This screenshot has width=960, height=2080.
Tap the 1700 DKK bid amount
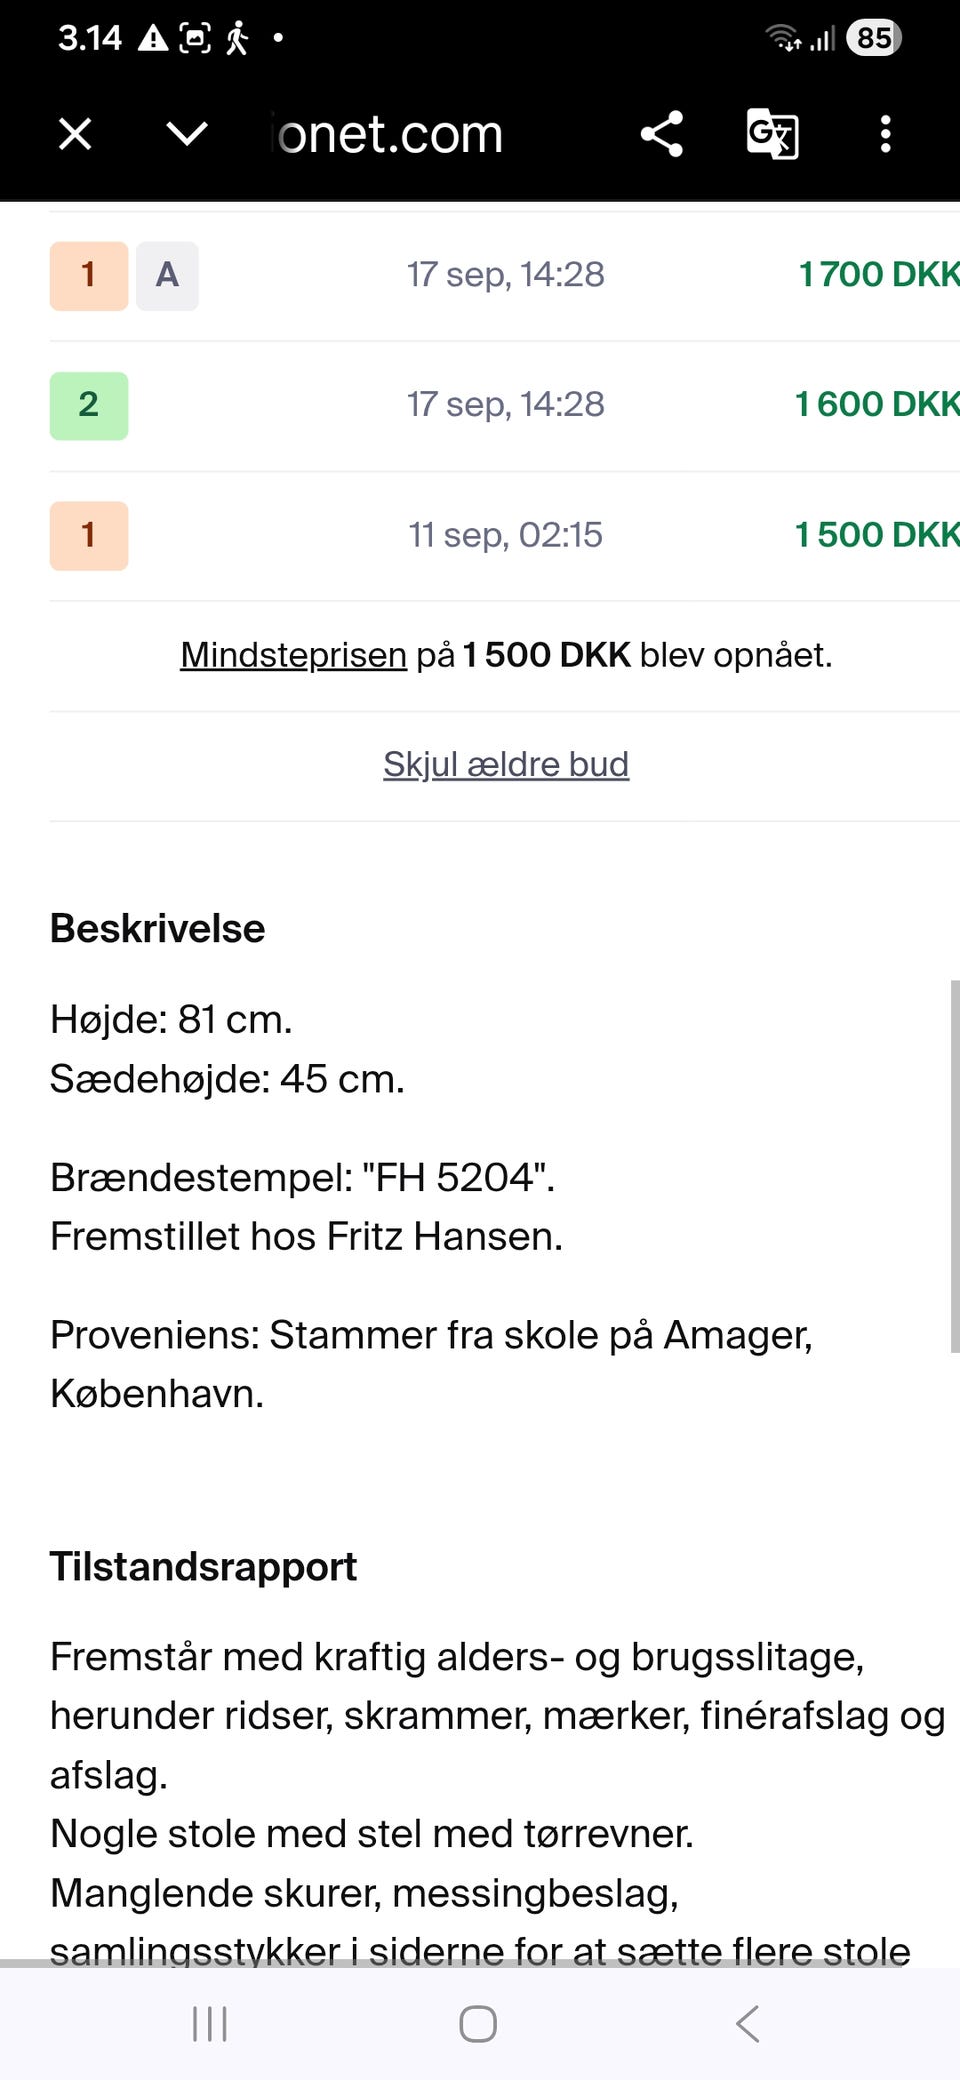877,275
